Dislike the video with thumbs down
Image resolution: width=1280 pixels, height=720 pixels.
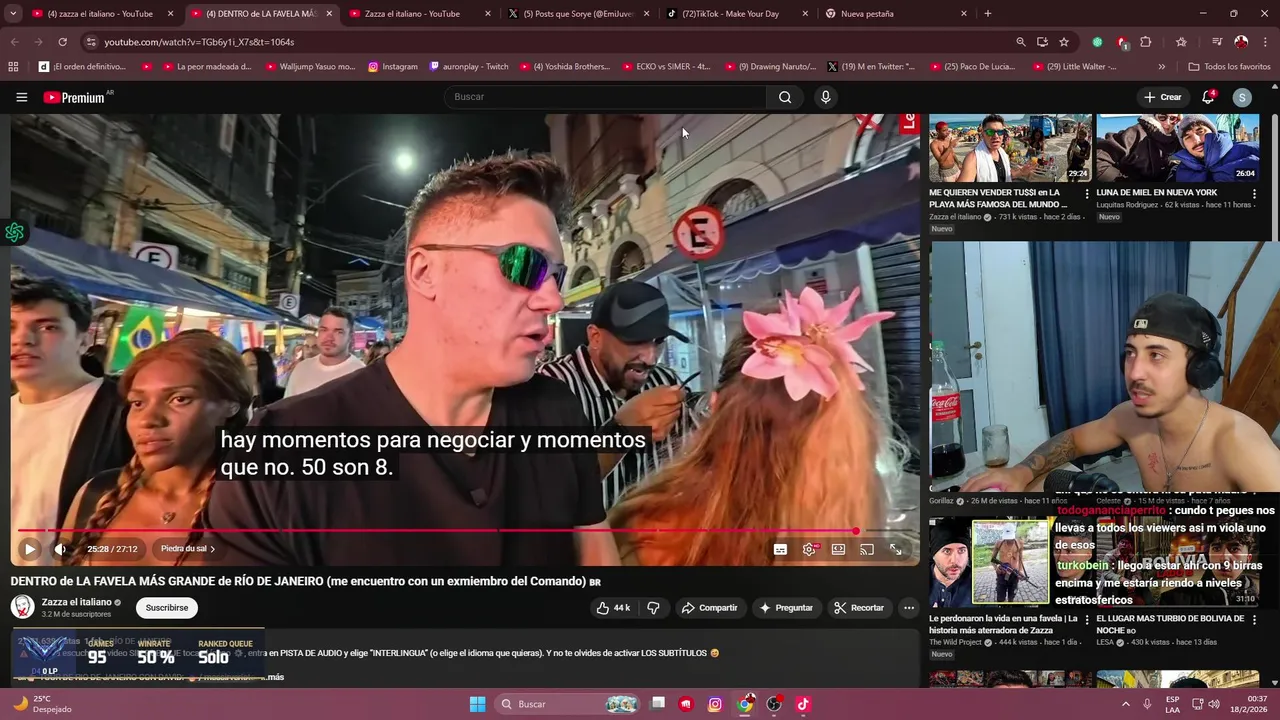point(653,608)
